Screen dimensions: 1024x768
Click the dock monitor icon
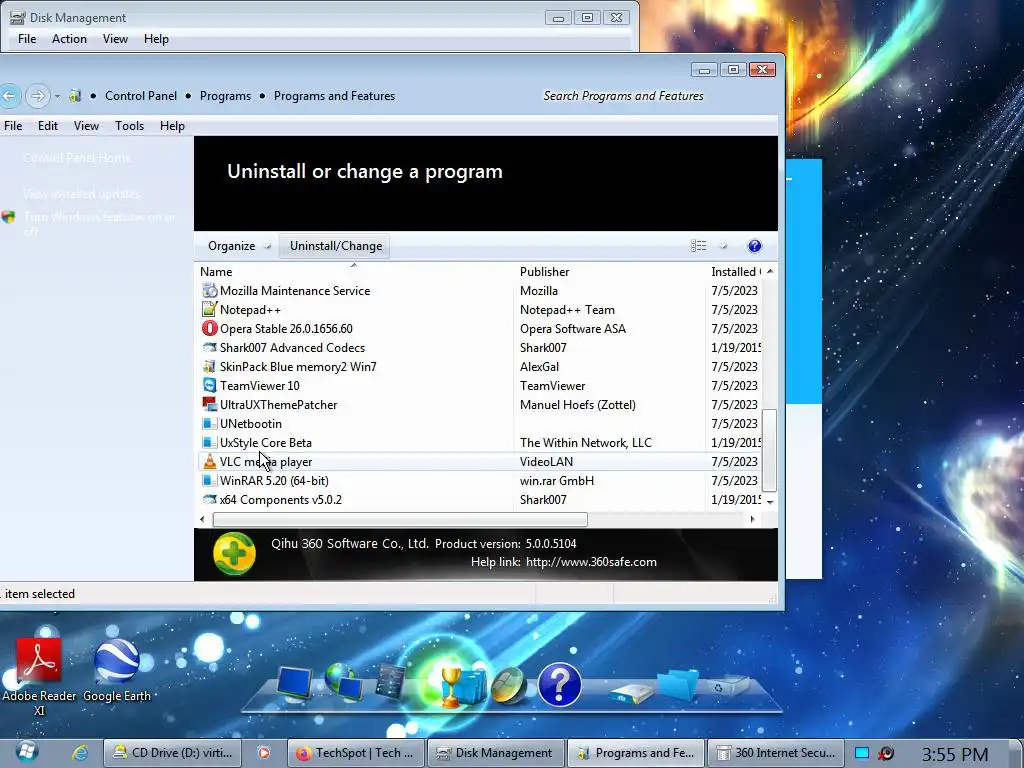tap(294, 683)
